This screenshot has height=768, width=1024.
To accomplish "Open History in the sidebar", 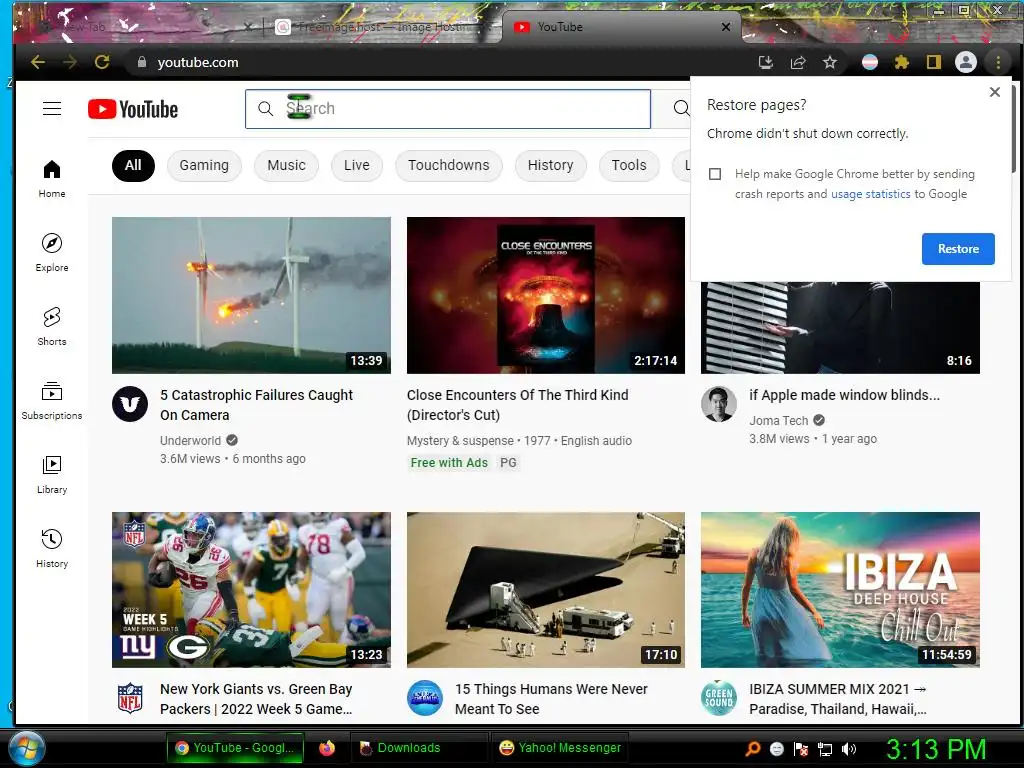I will (x=52, y=549).
